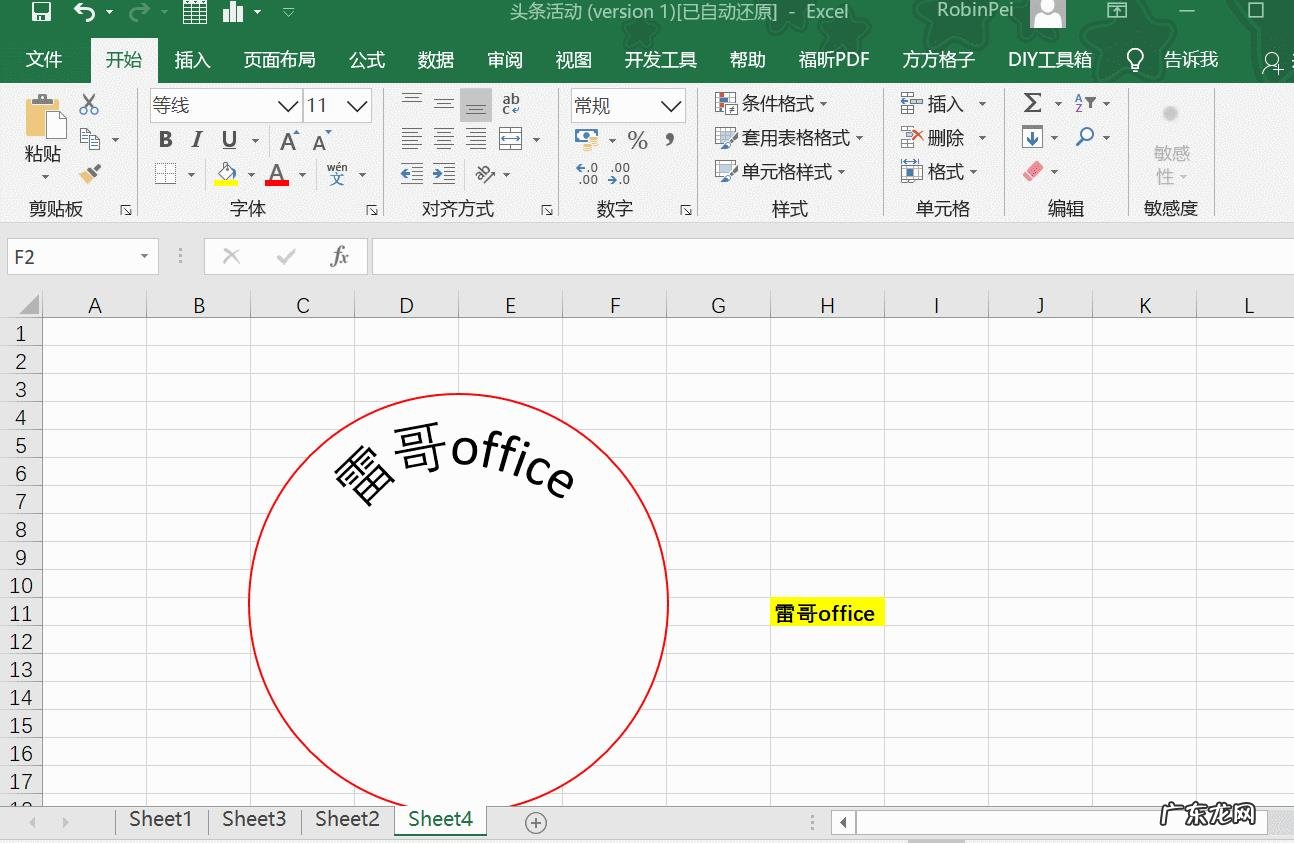Viewport: 1294px width, 843px height.
Task: Apply bold formatting with the B icon
Action: click(165, 139)
